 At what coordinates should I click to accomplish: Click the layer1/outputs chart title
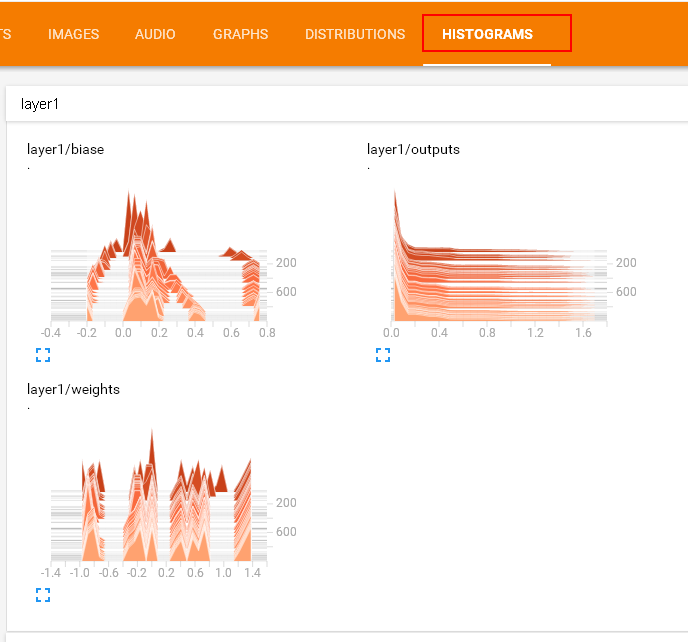pos(413,150)
